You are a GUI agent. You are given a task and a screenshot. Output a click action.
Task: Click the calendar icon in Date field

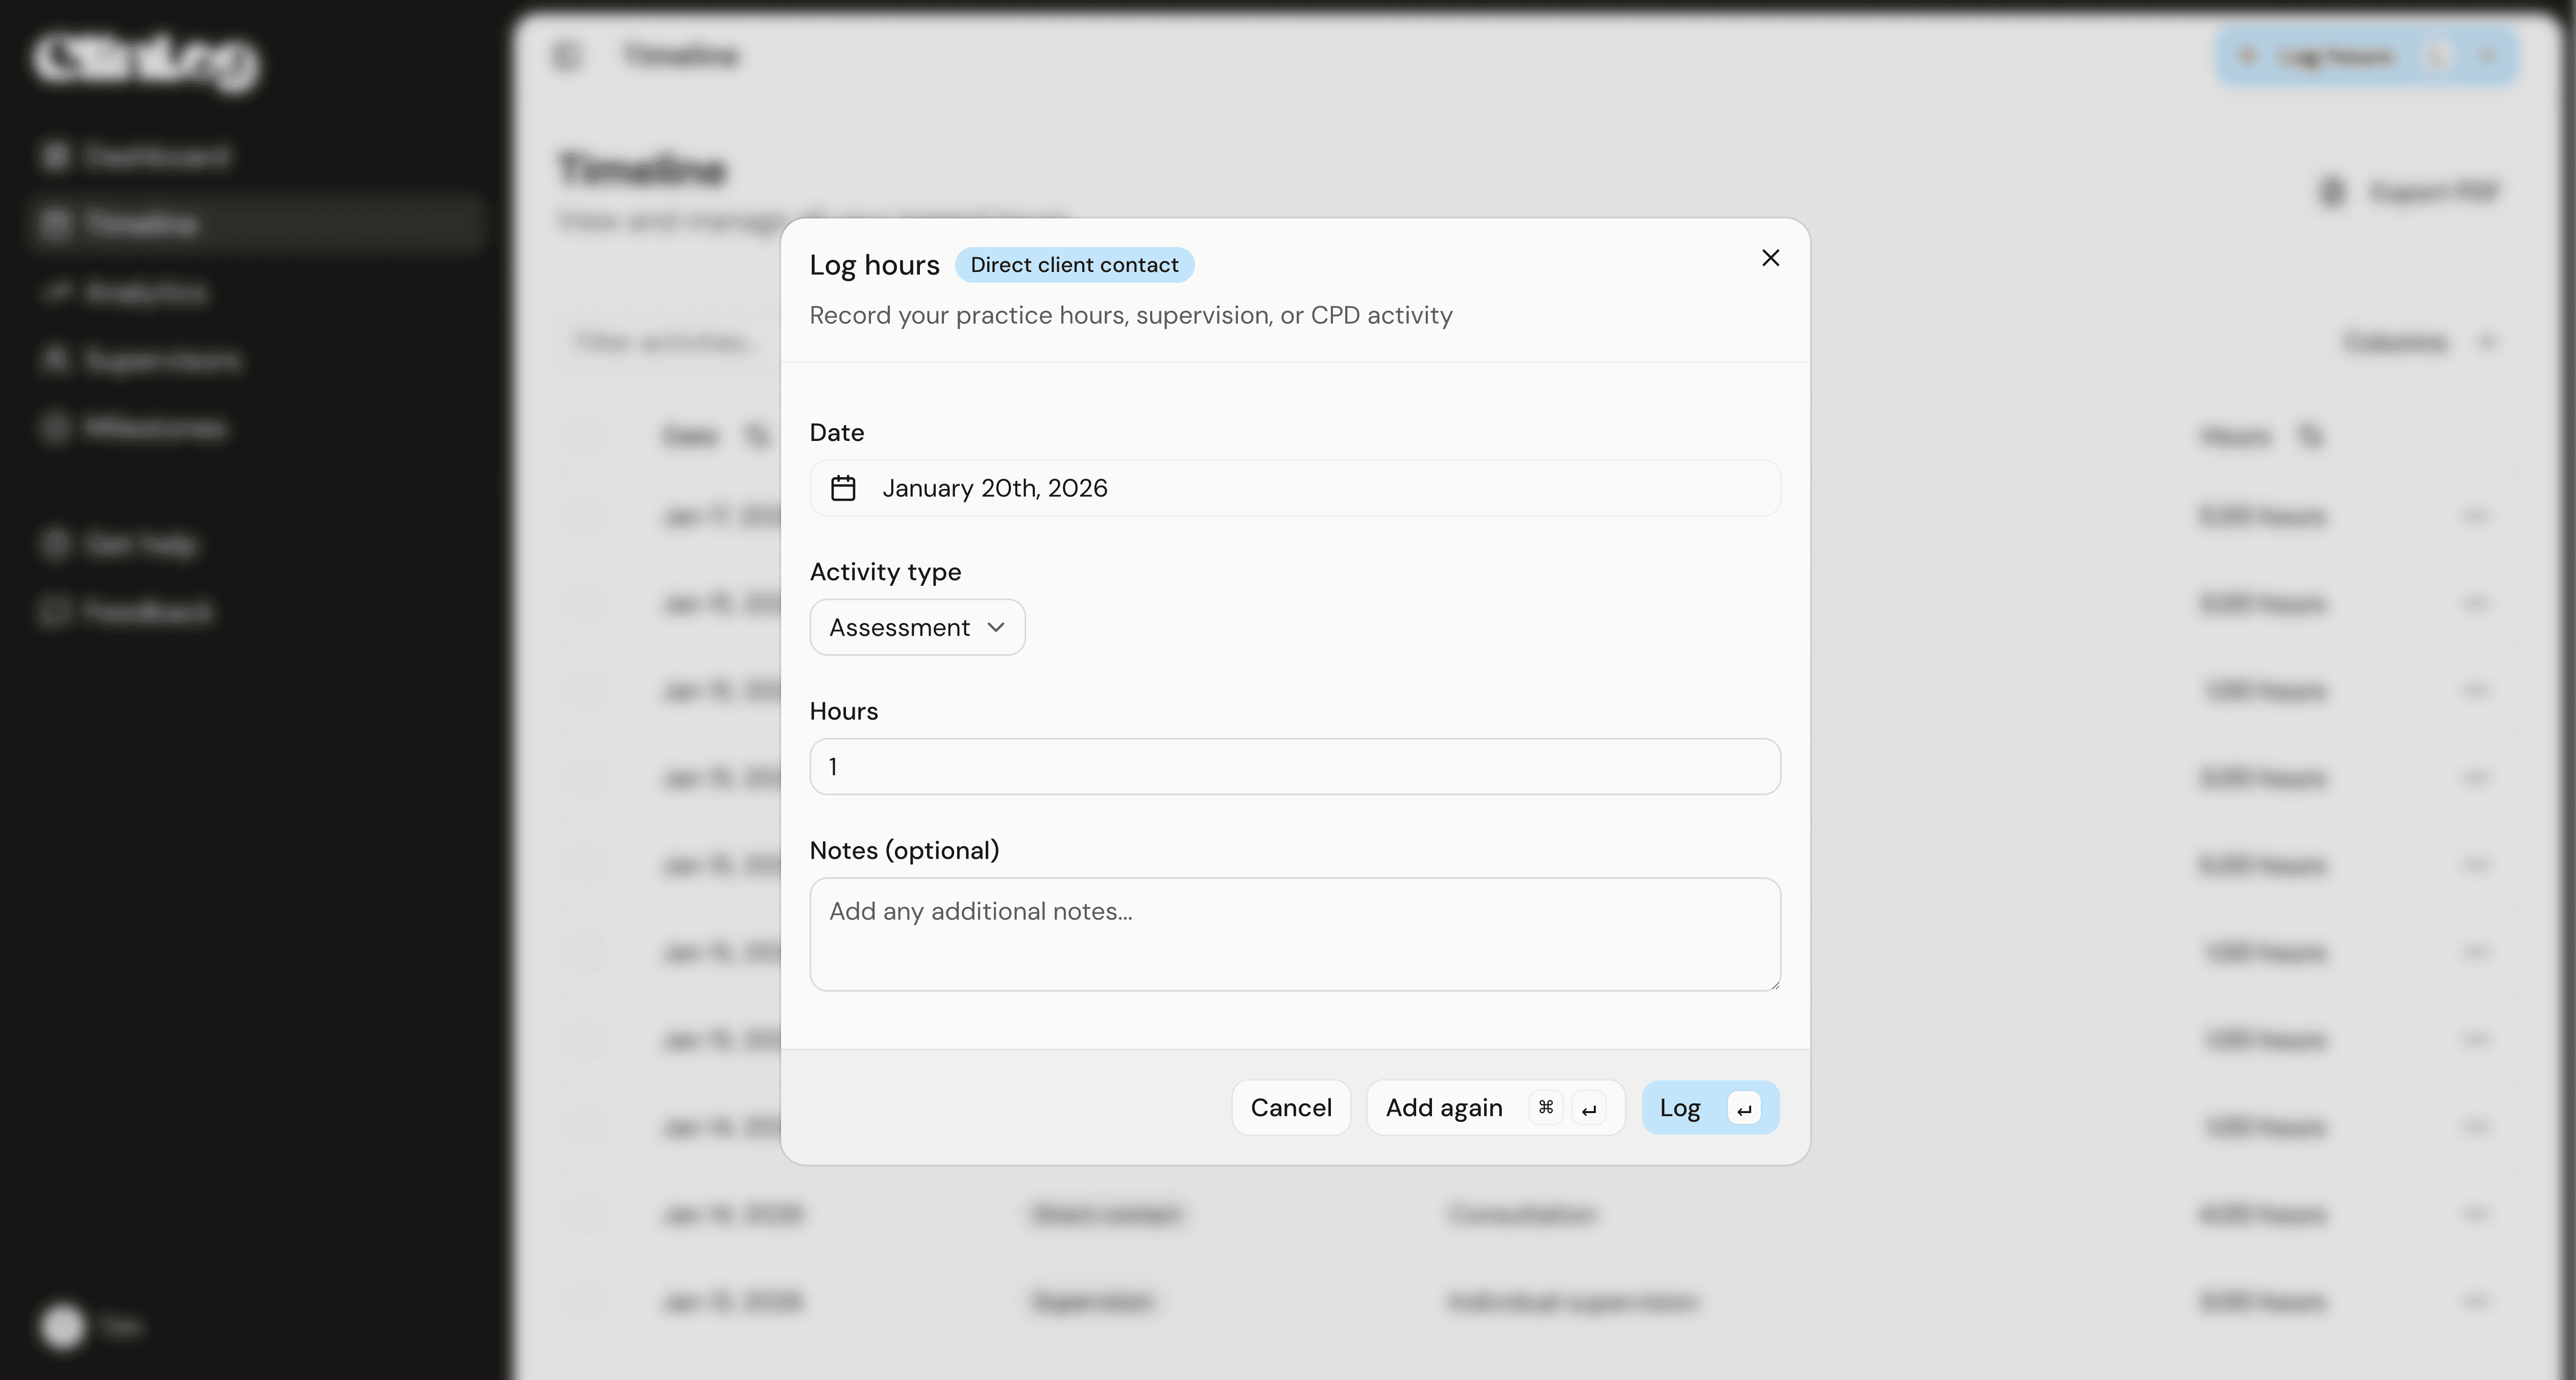tap(843, 488)
